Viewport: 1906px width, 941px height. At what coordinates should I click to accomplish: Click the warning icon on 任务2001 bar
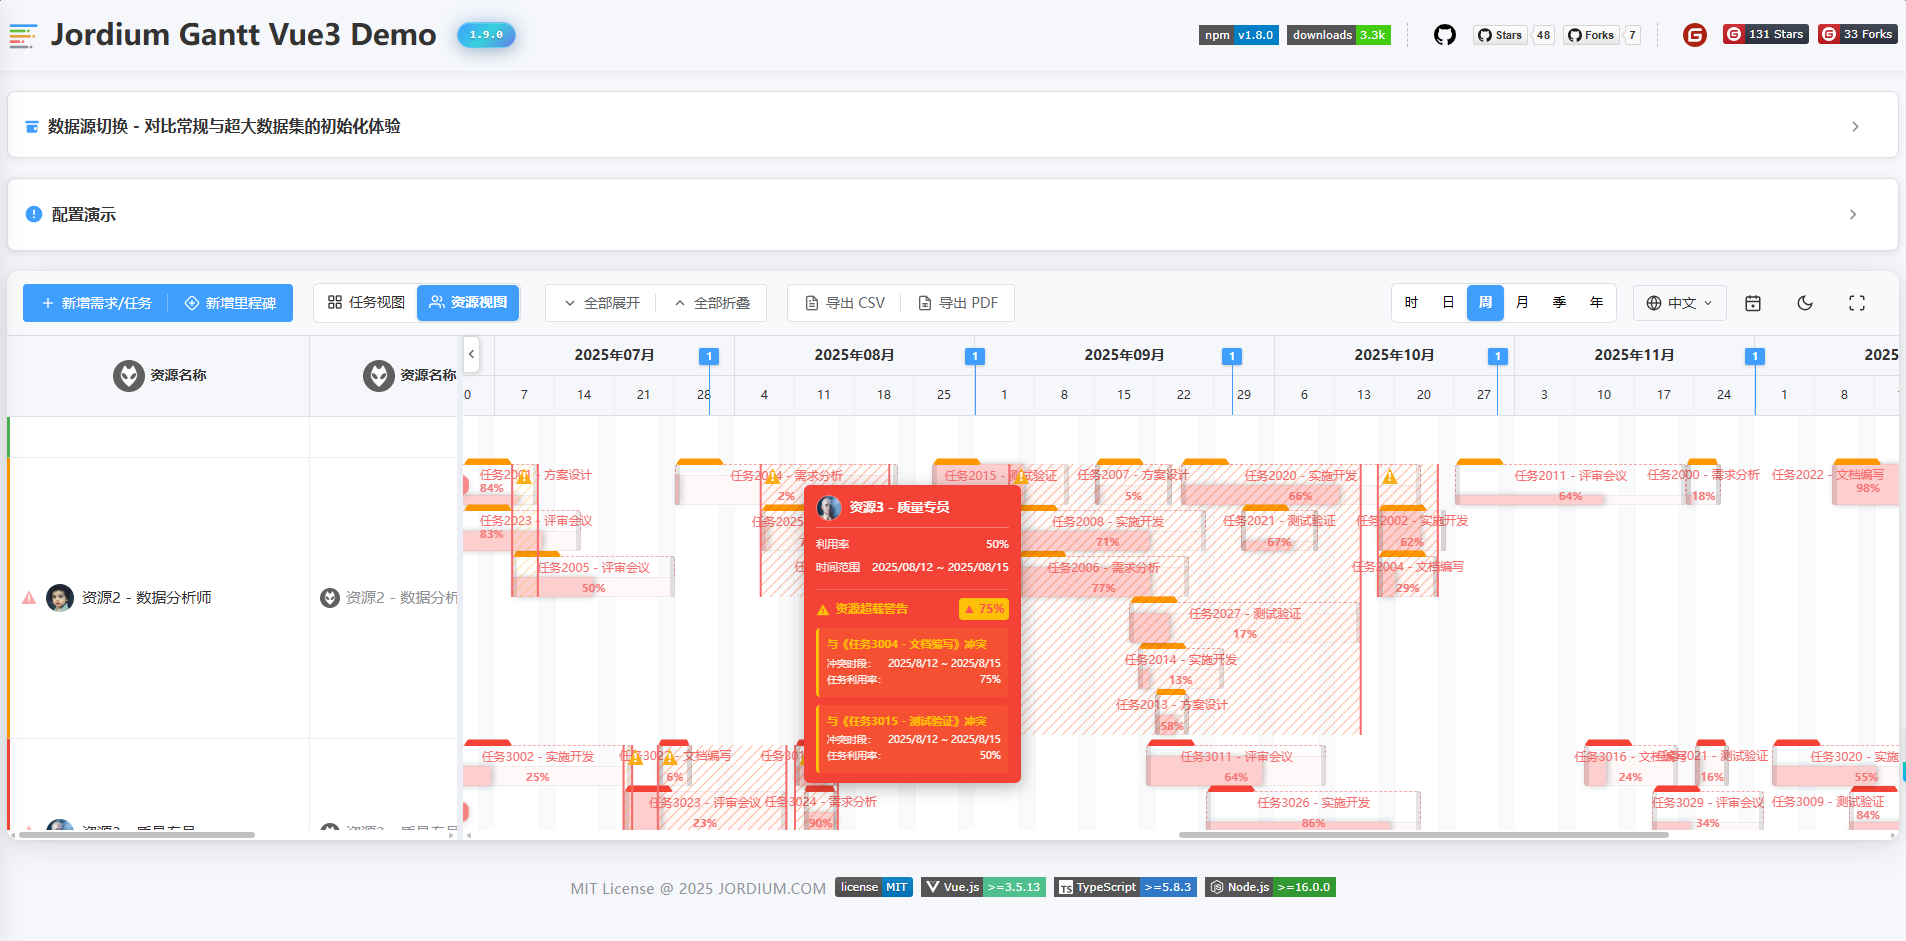pos(524,477)
